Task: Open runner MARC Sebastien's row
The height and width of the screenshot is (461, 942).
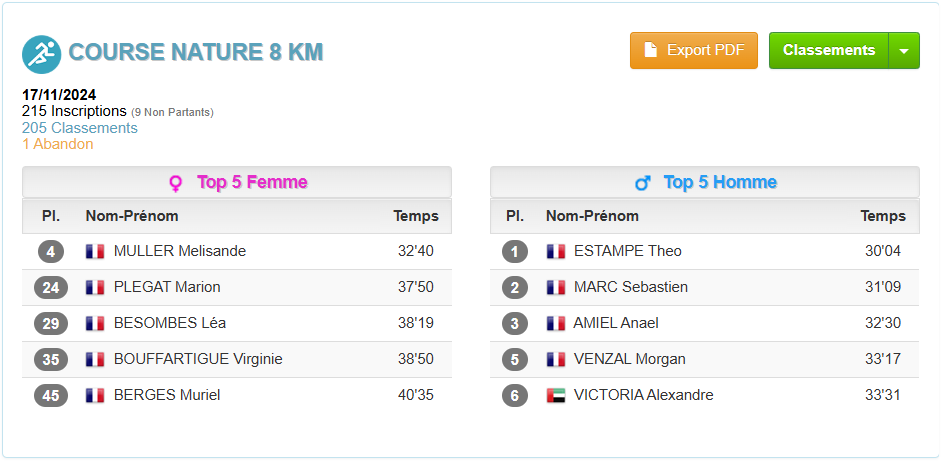Action: 705,287
